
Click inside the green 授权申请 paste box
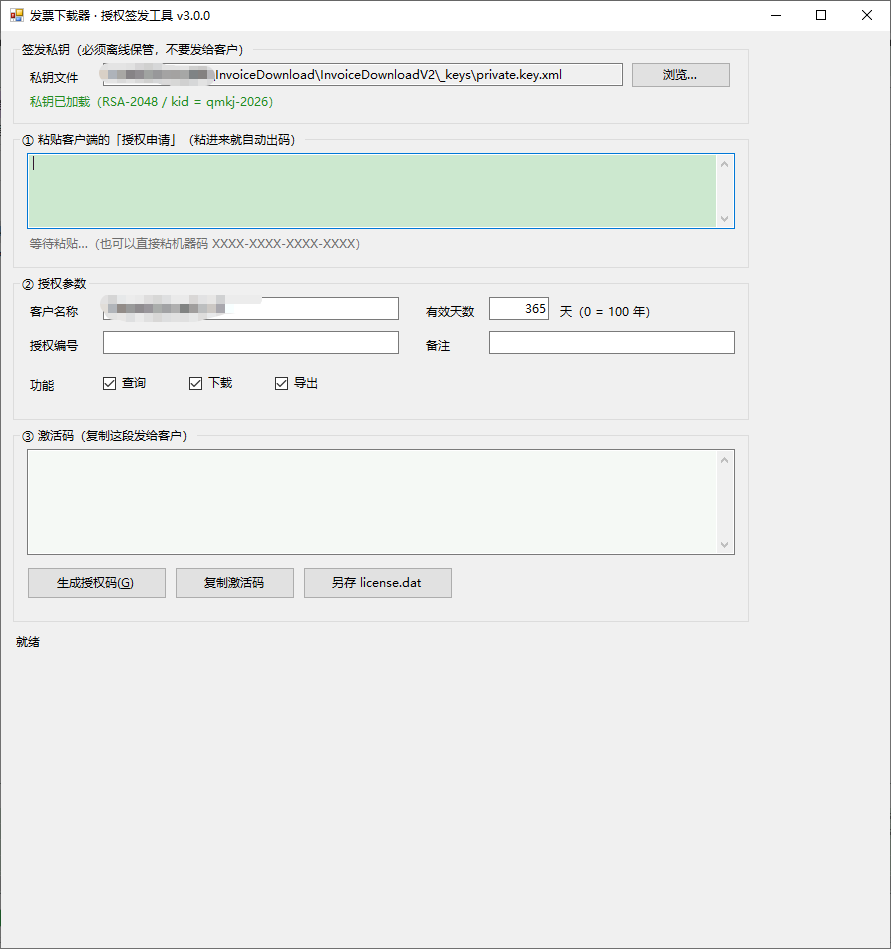[372, 191]
